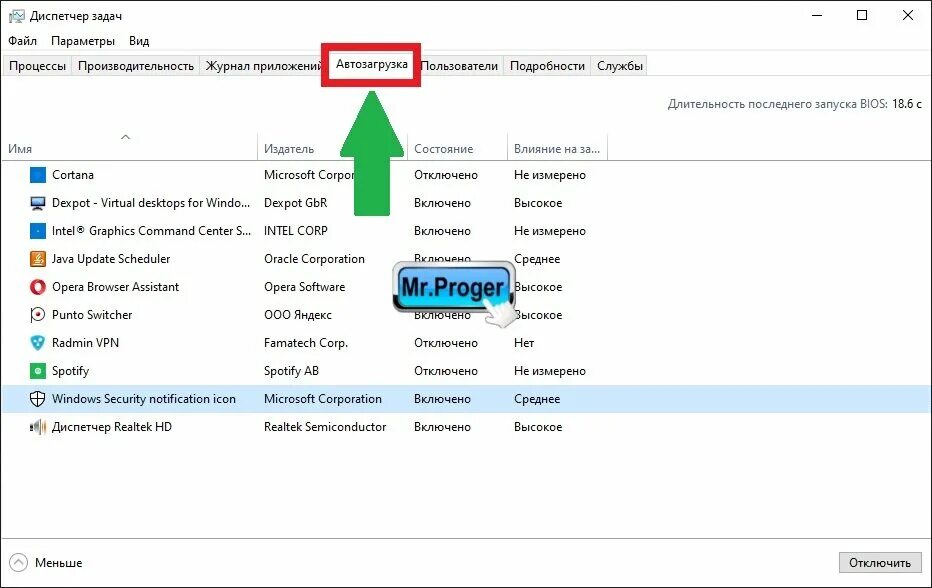Go to the Службы tab
This screenshot has width=932, height=588.
[620, 66]
